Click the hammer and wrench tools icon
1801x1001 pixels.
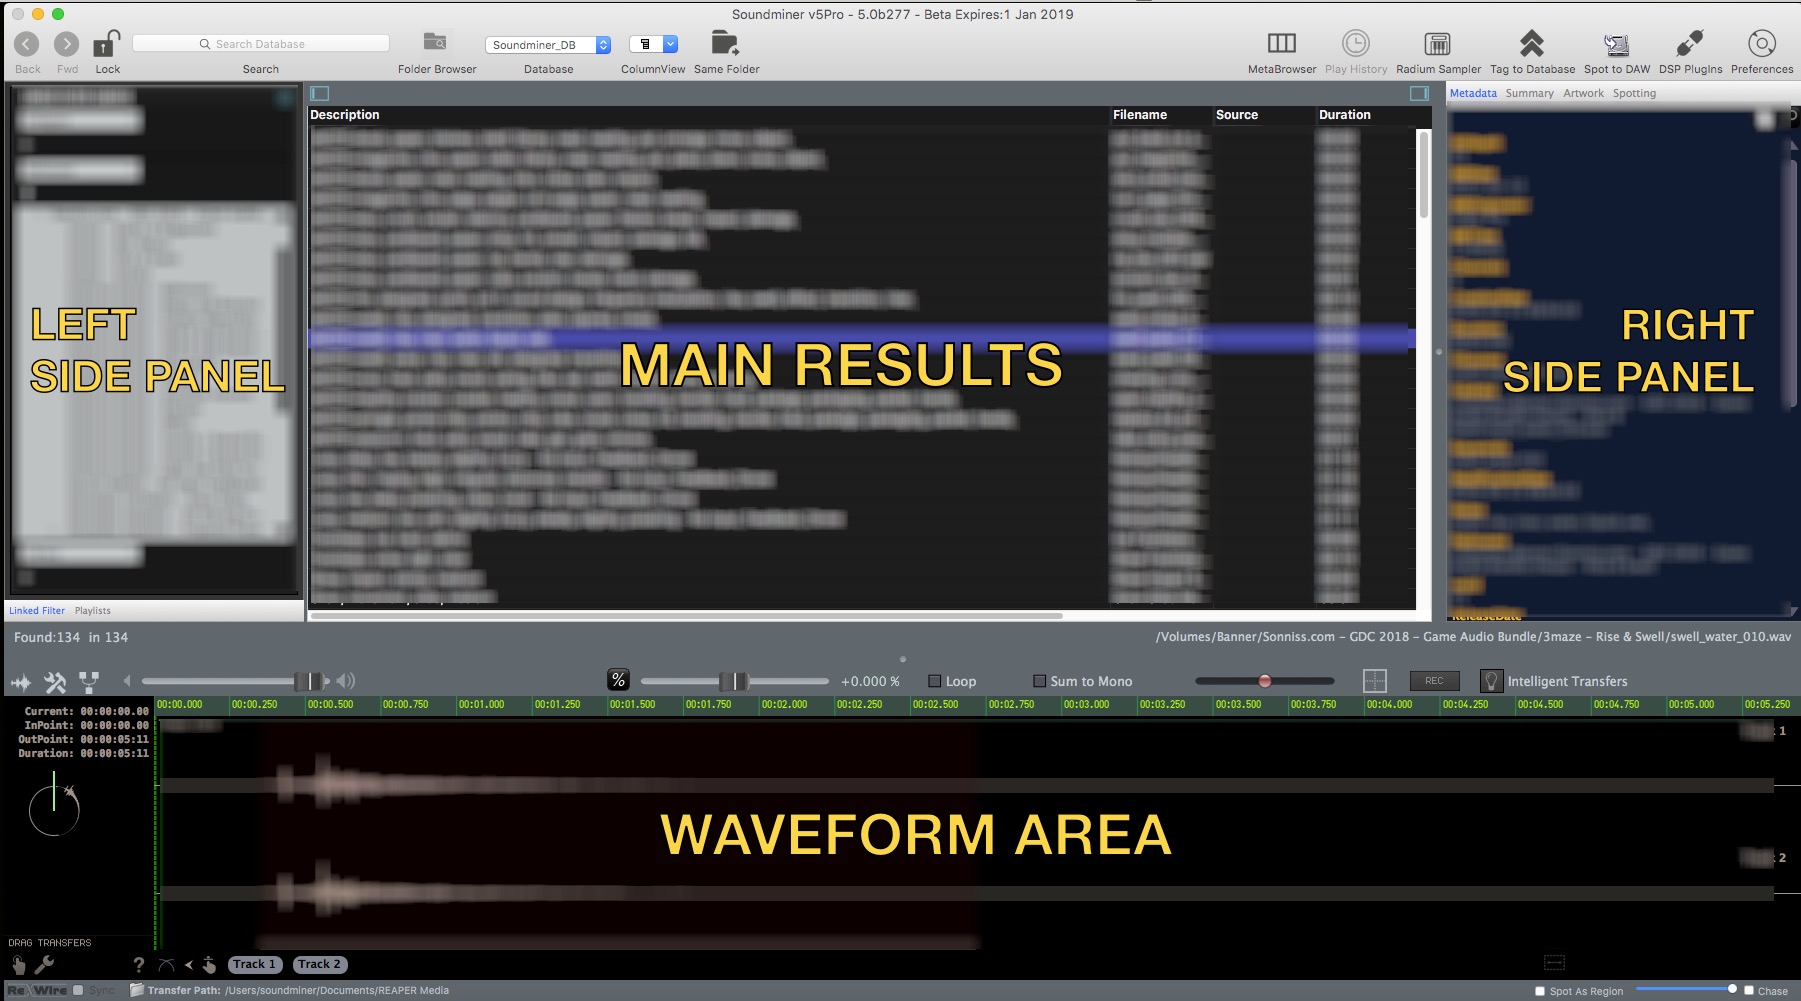(x=55, y=682)
